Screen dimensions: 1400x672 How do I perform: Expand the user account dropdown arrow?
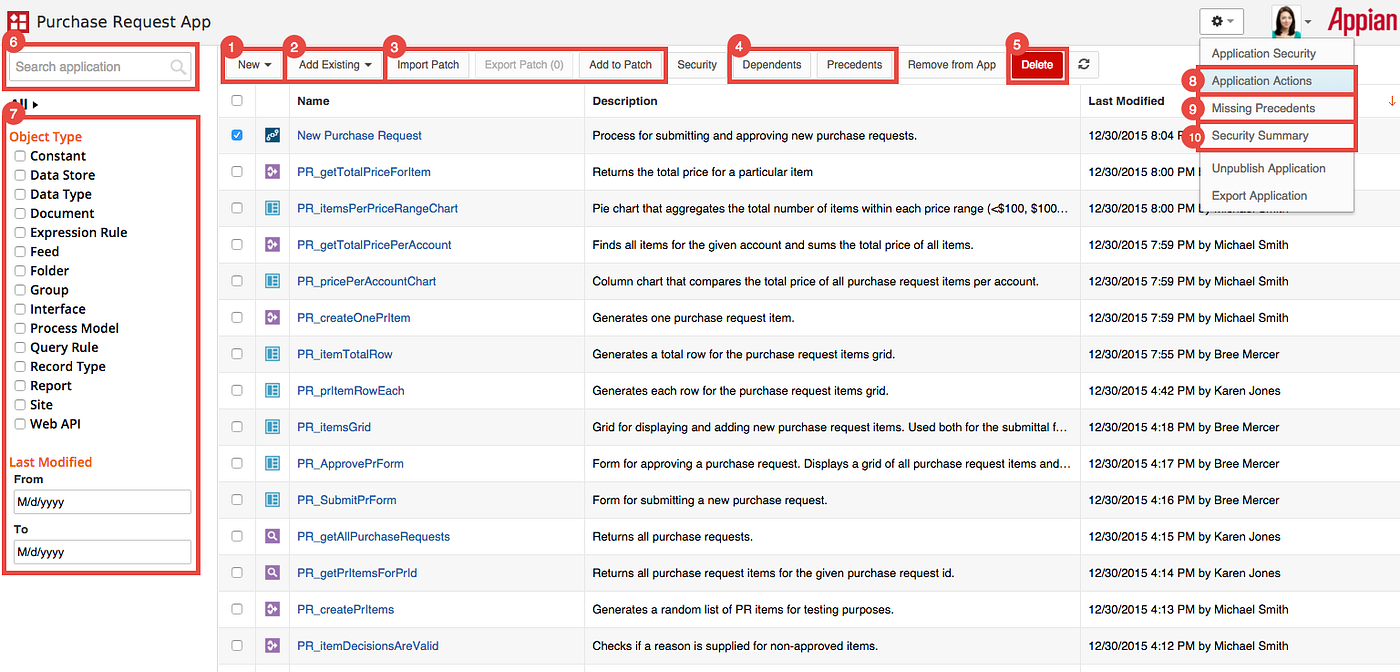(x=1308, y=22)
